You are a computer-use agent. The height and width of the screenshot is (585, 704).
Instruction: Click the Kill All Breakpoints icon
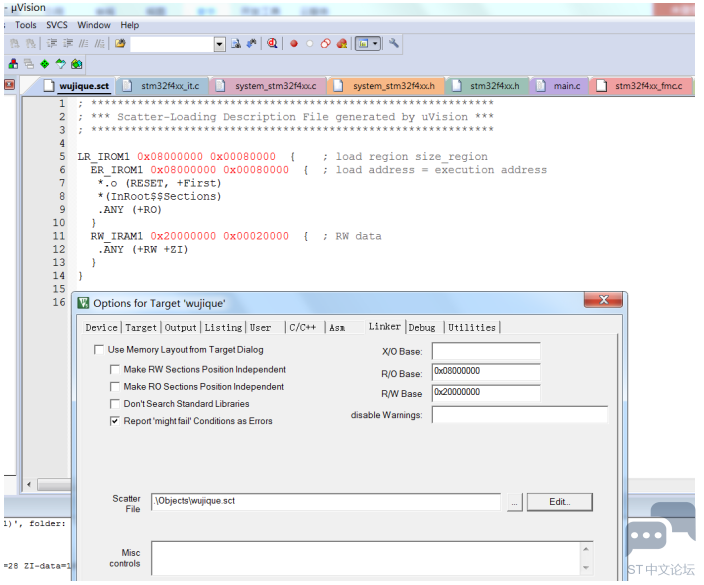342,44
